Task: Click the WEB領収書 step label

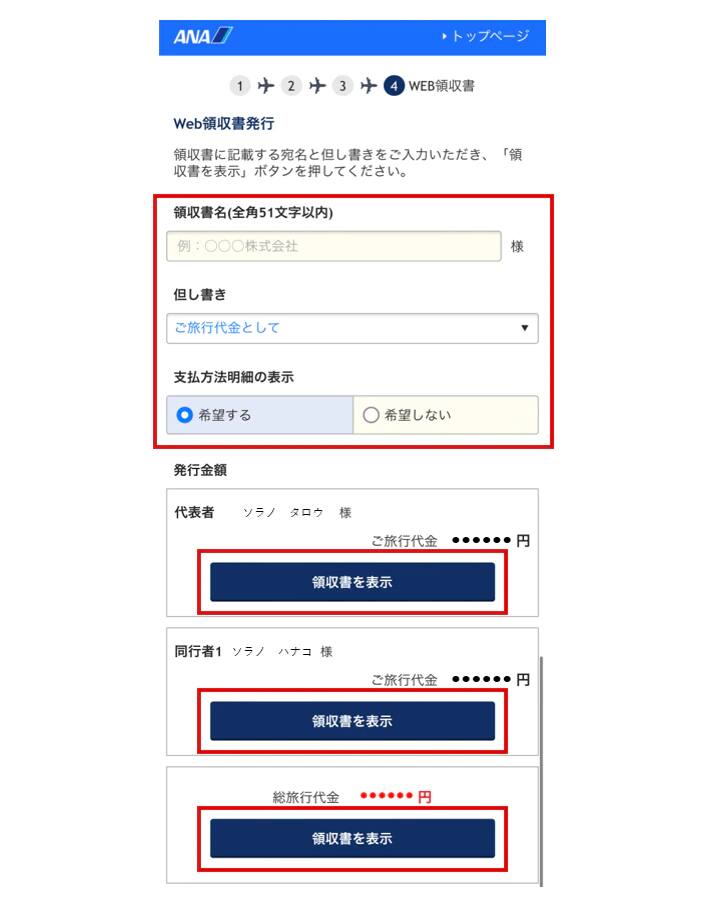Action: (441, 86)
